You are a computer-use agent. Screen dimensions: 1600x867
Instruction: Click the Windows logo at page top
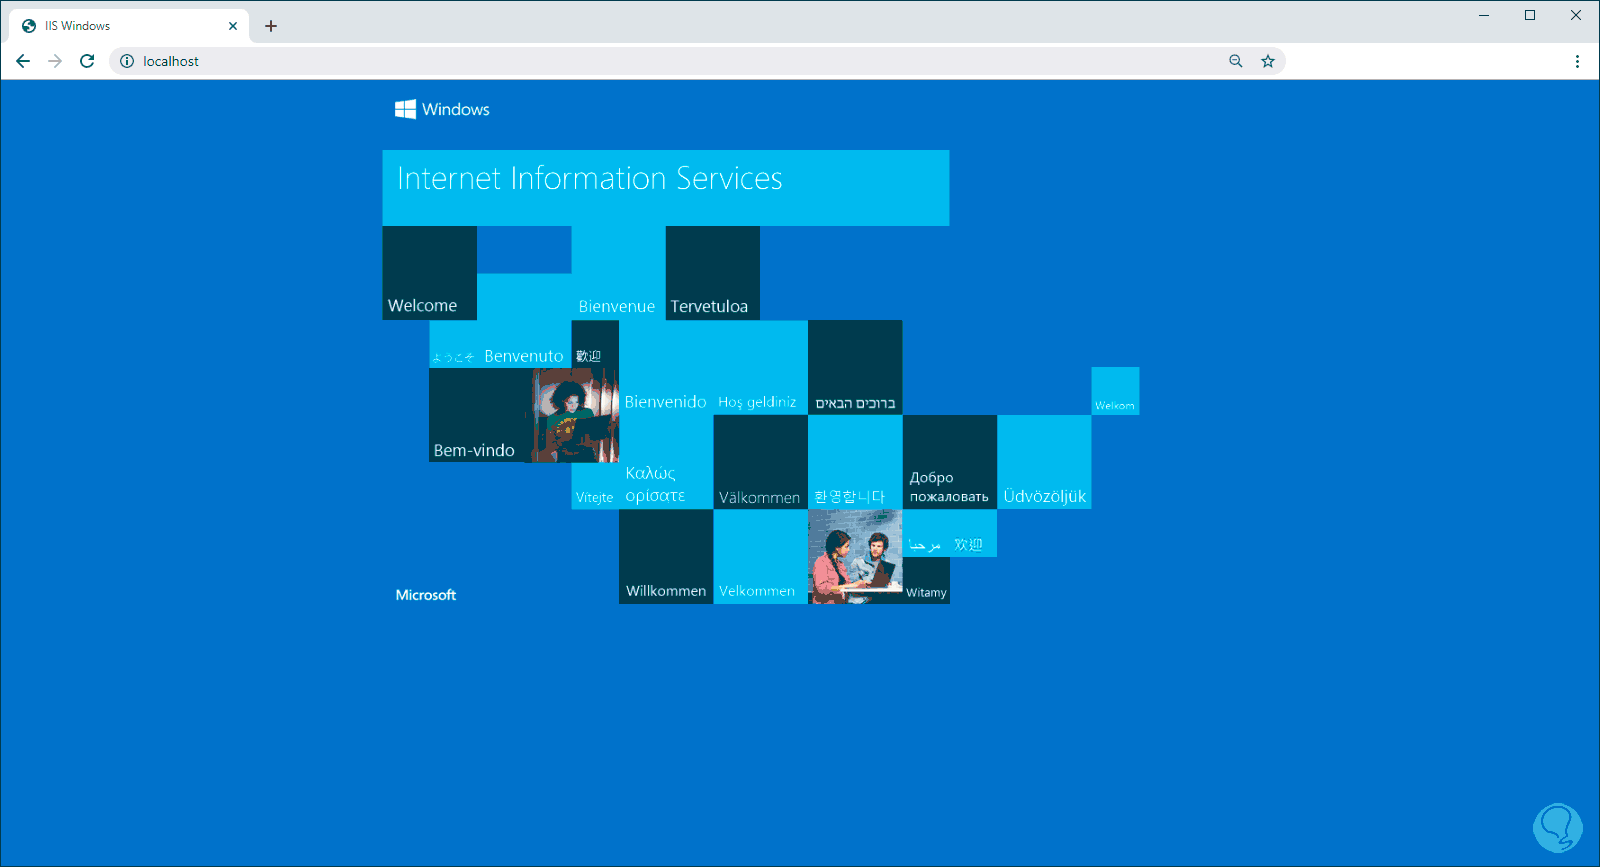(442, 109)
